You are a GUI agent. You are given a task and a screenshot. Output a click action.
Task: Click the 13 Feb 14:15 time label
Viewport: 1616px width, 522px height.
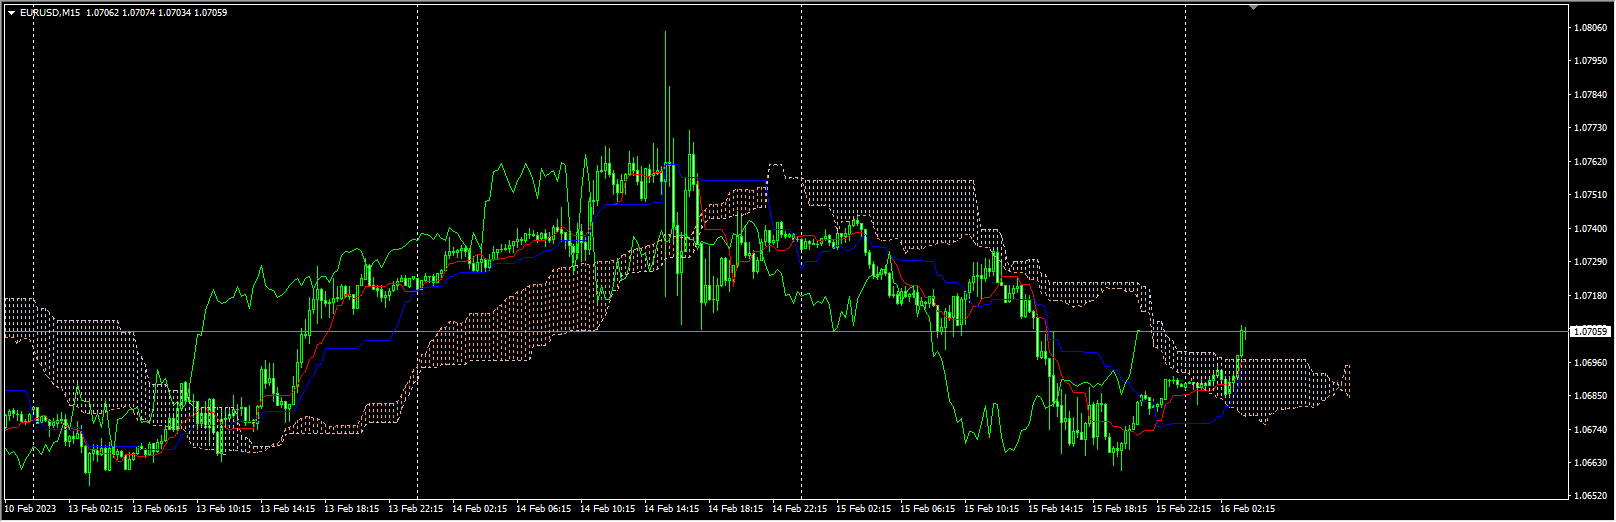coord(288,509)
